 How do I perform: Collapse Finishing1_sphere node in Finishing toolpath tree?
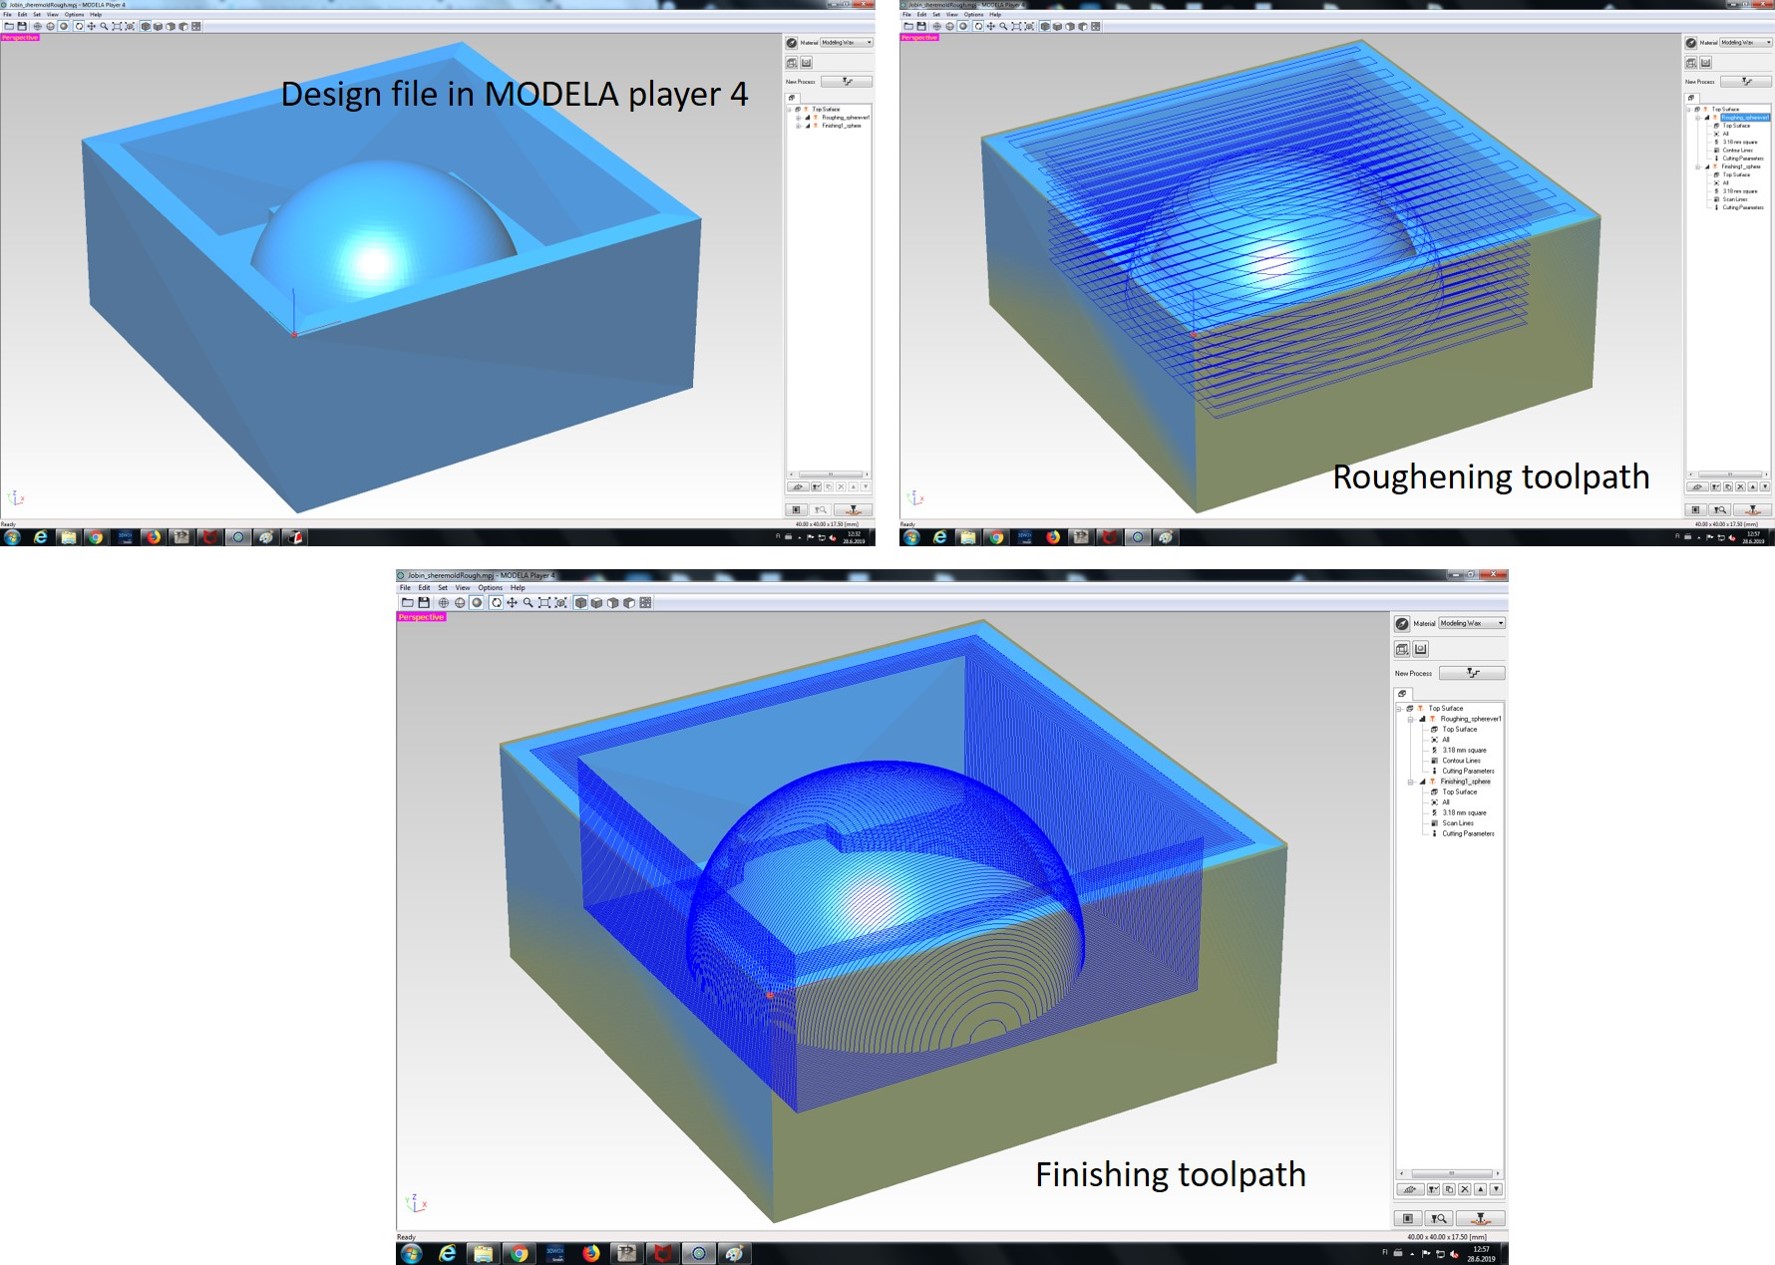coord(1411,782)
